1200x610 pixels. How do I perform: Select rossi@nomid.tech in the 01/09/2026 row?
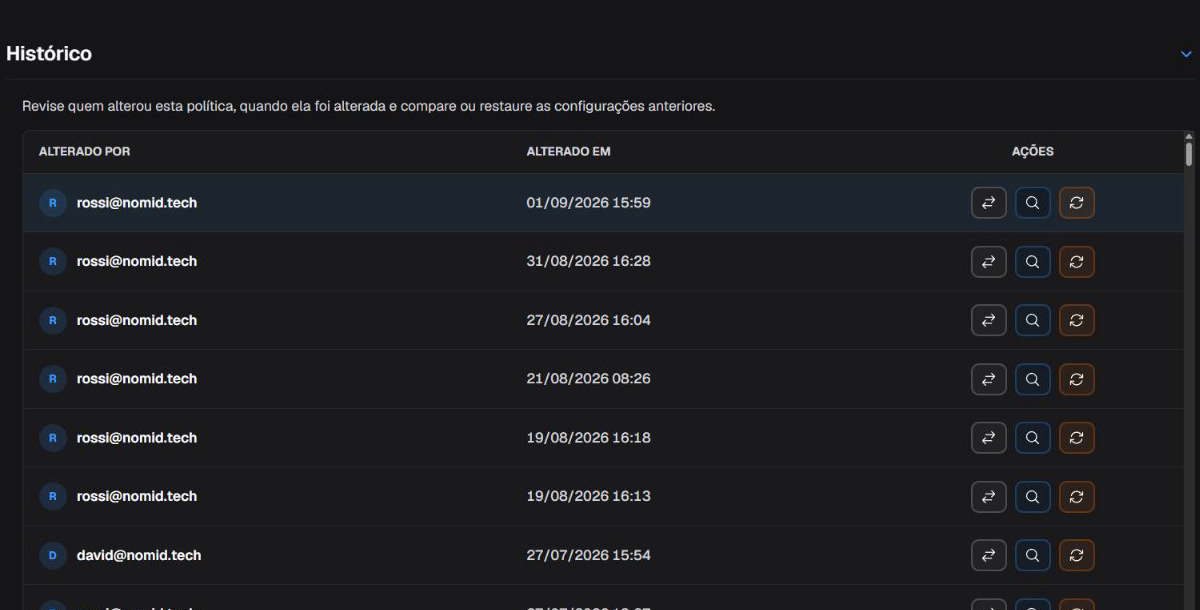pos(137,203)
